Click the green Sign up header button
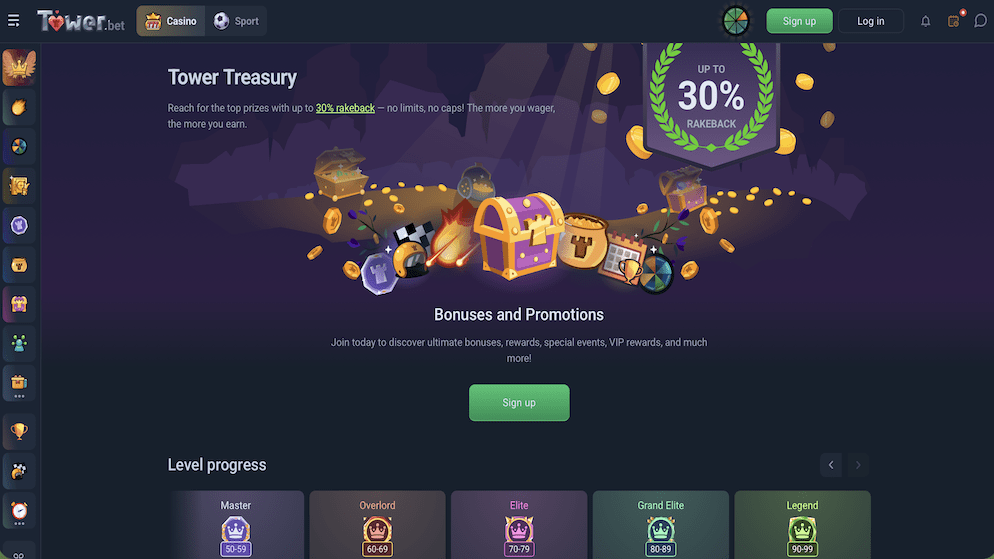 point(799,21)
